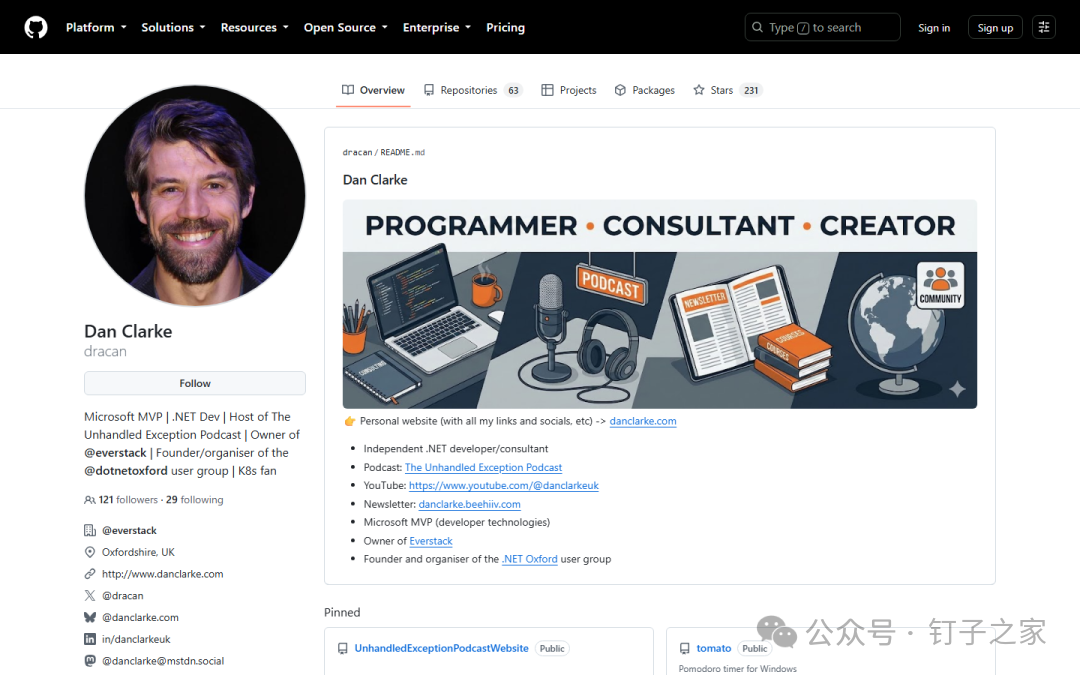Click the location pin icon
1080x675 pixels.
pyautogui.click(x=90, y=552)
